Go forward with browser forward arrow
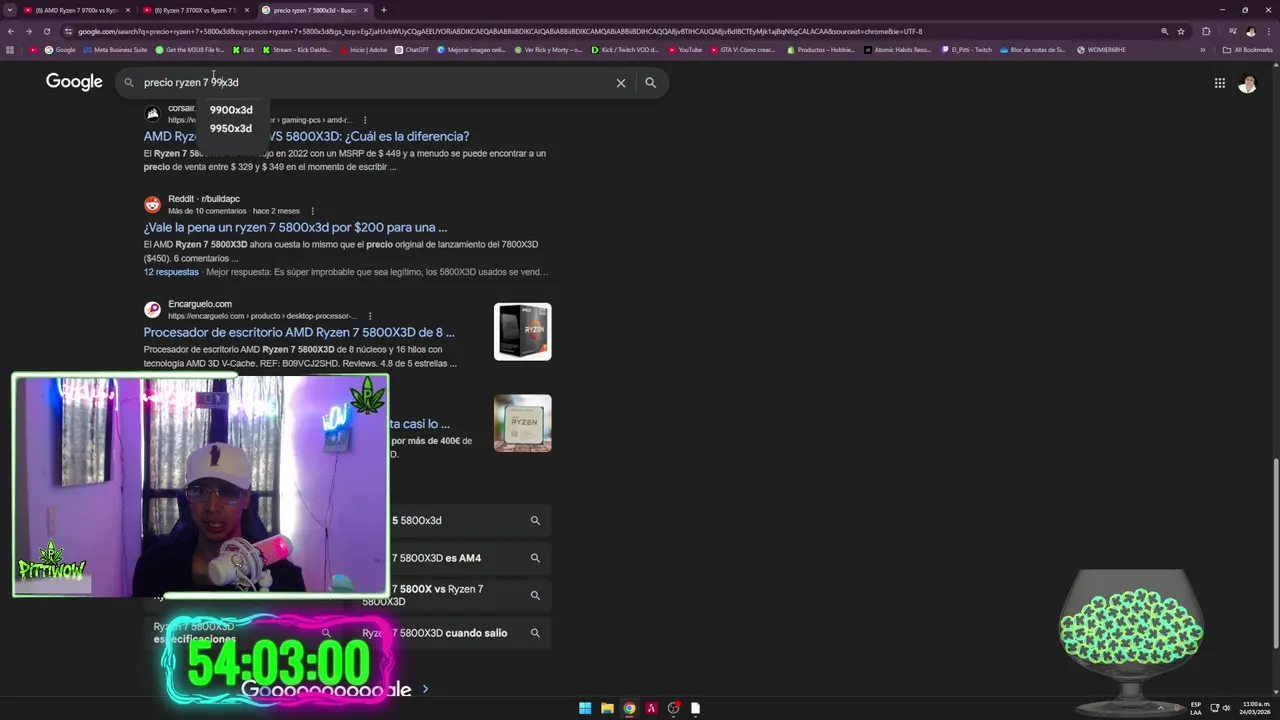The width and height of the screenshot is (1280, 720). [x=28, y=31]
